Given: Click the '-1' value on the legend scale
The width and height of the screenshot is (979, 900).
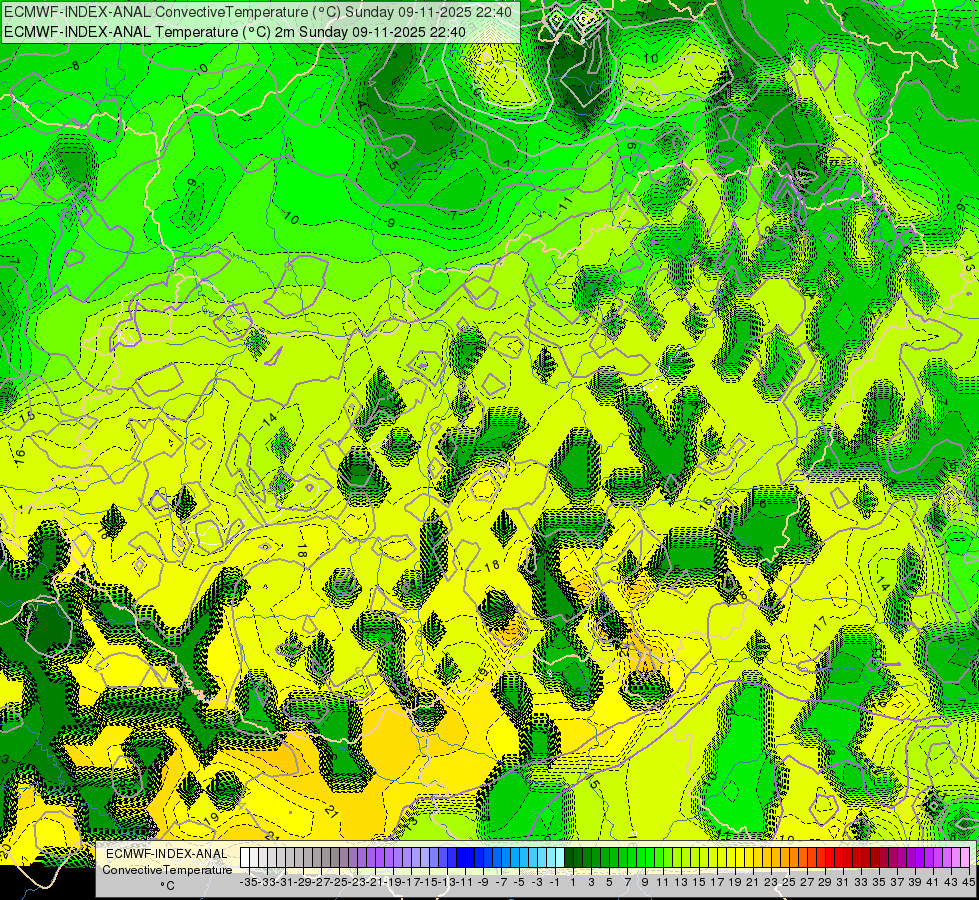Looking at the screenshot, I should pos(554,882).
